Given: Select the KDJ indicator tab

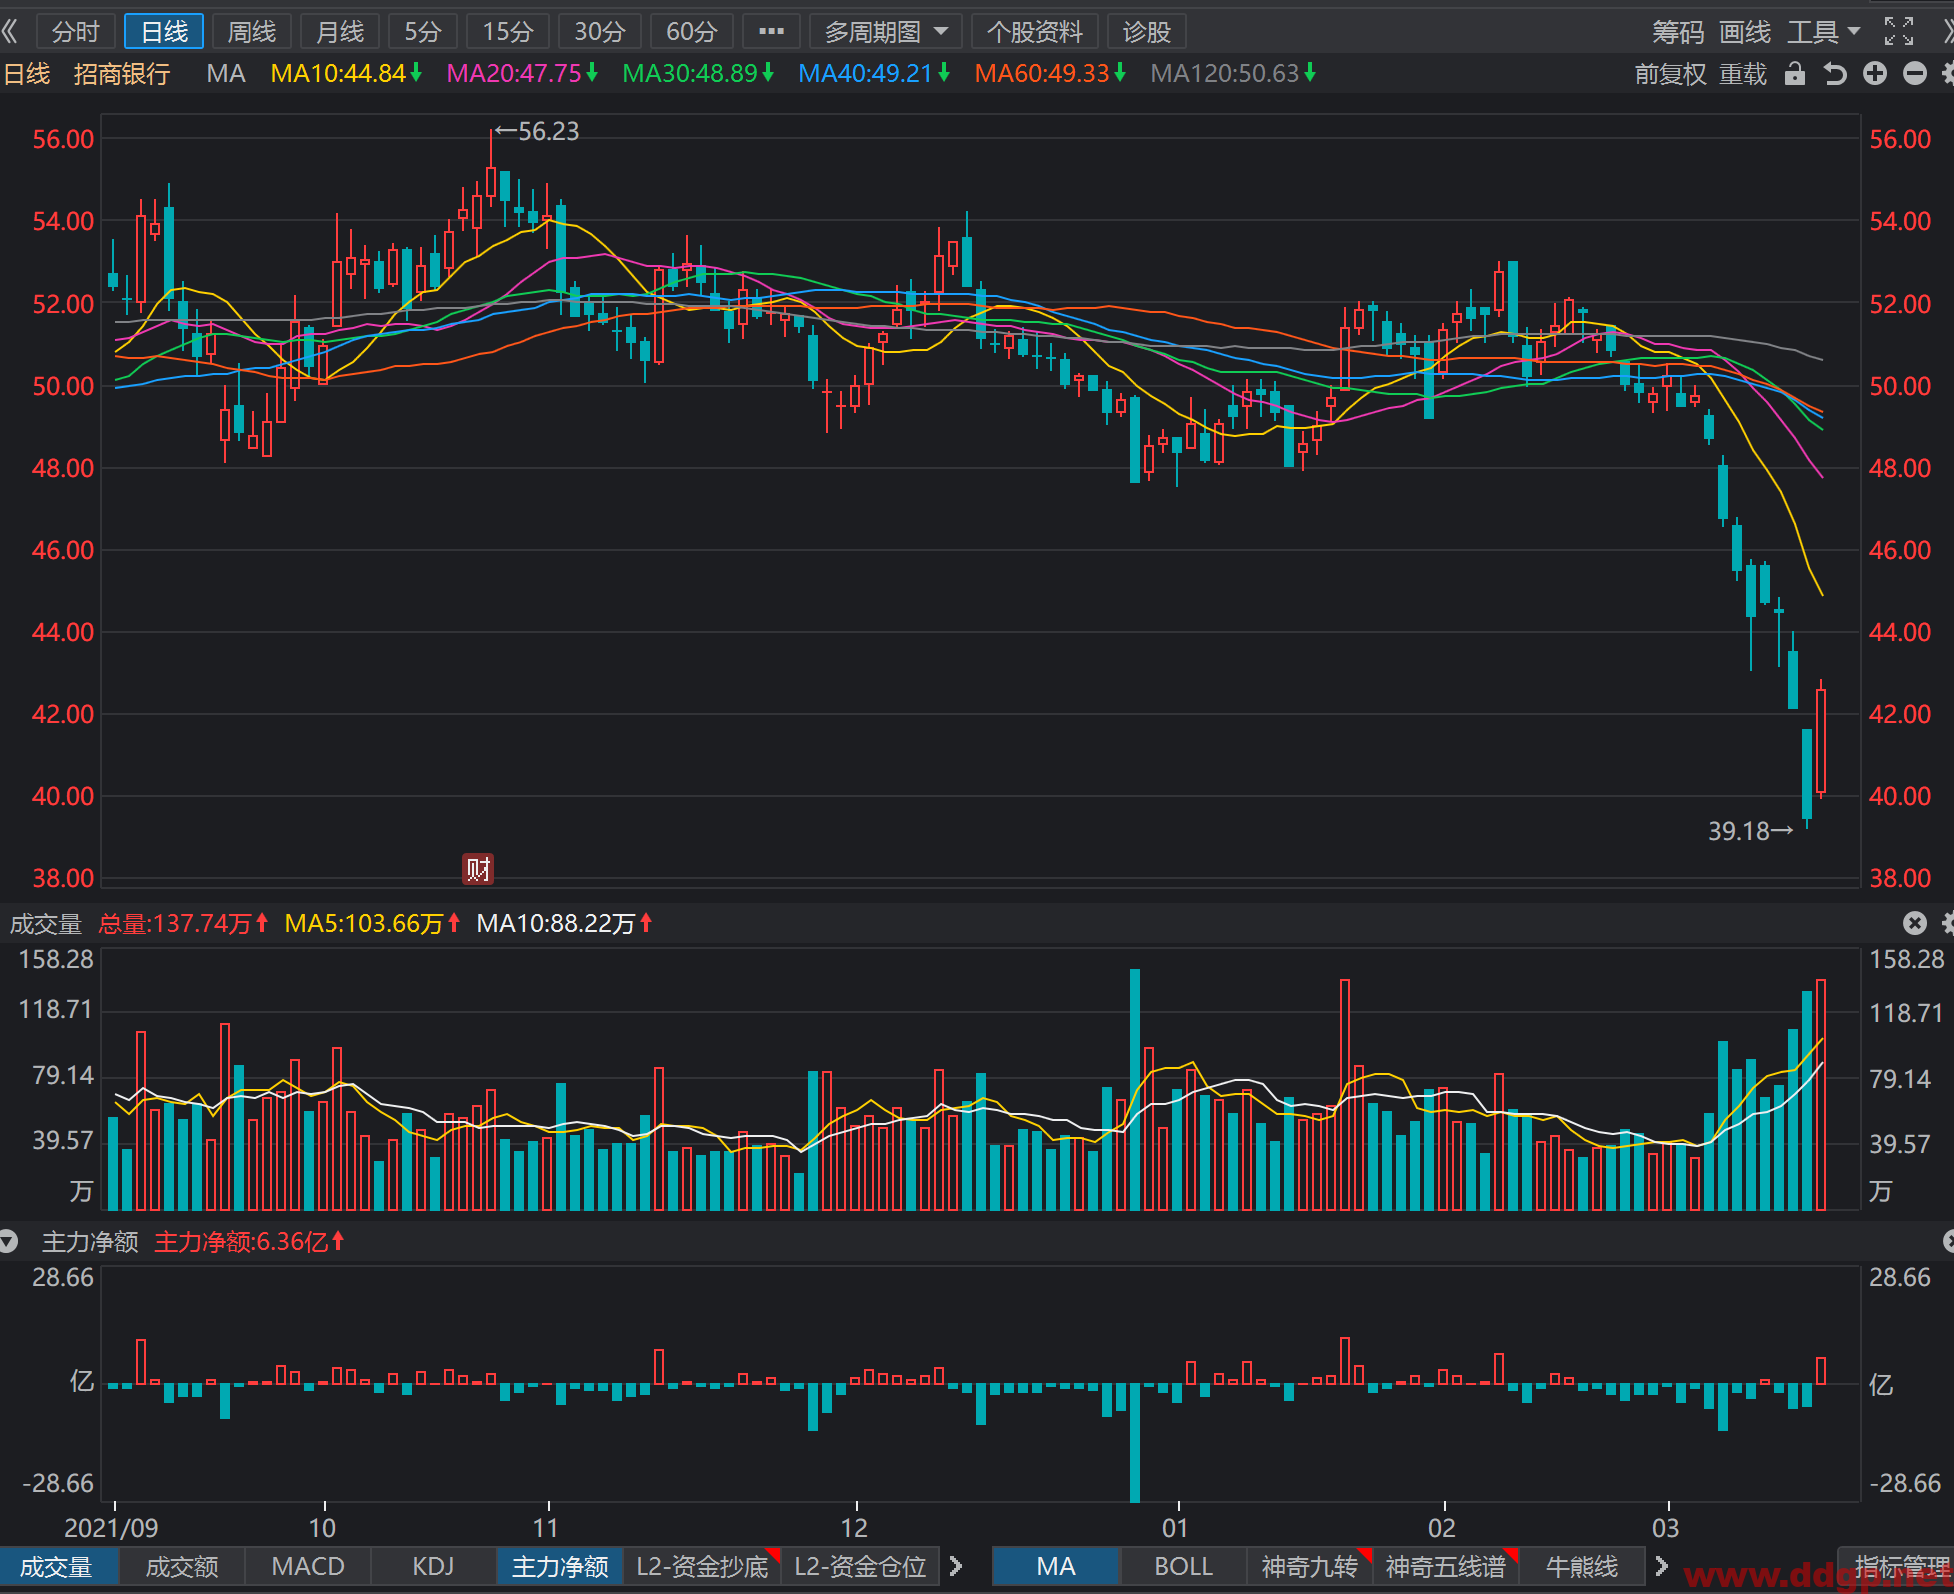Looking at the screenshot, I should [x=433, y=1566].
